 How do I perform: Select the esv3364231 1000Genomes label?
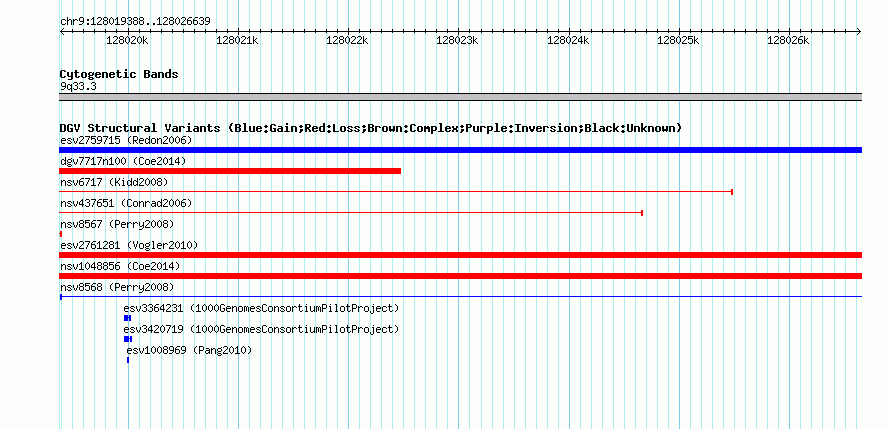262,308
